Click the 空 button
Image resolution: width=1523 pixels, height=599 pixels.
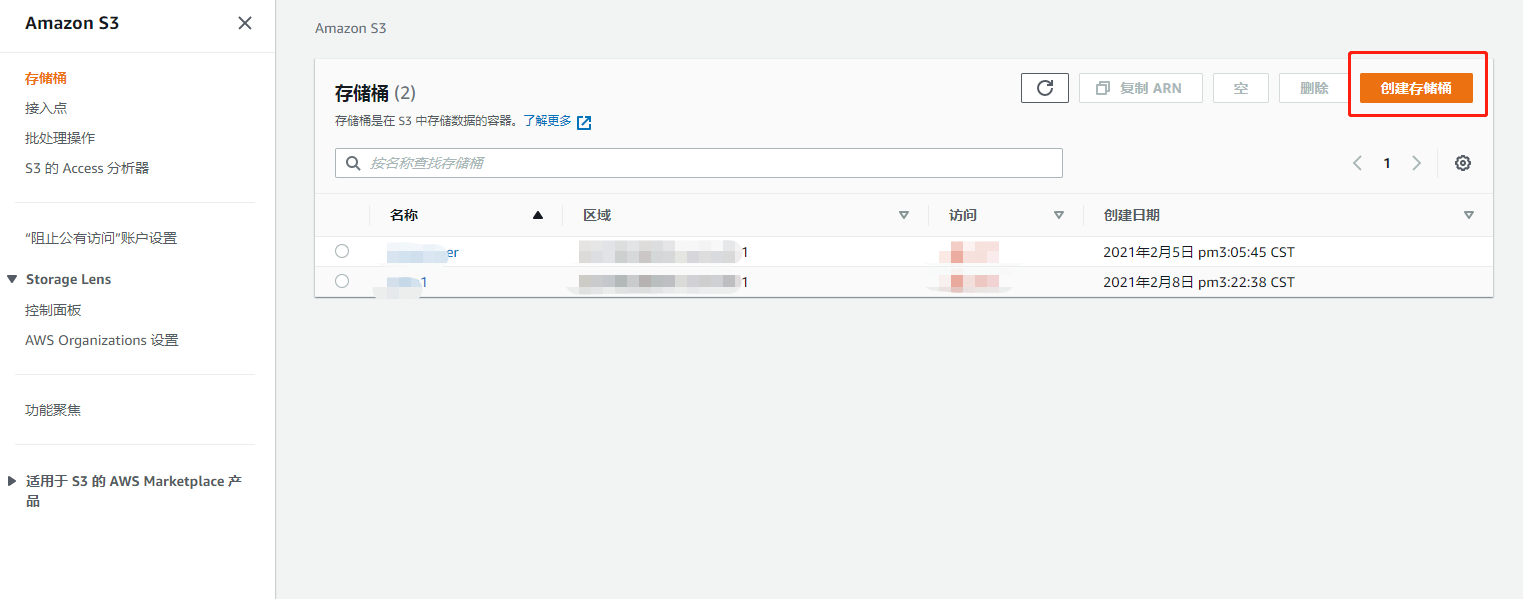point(1241,88)
